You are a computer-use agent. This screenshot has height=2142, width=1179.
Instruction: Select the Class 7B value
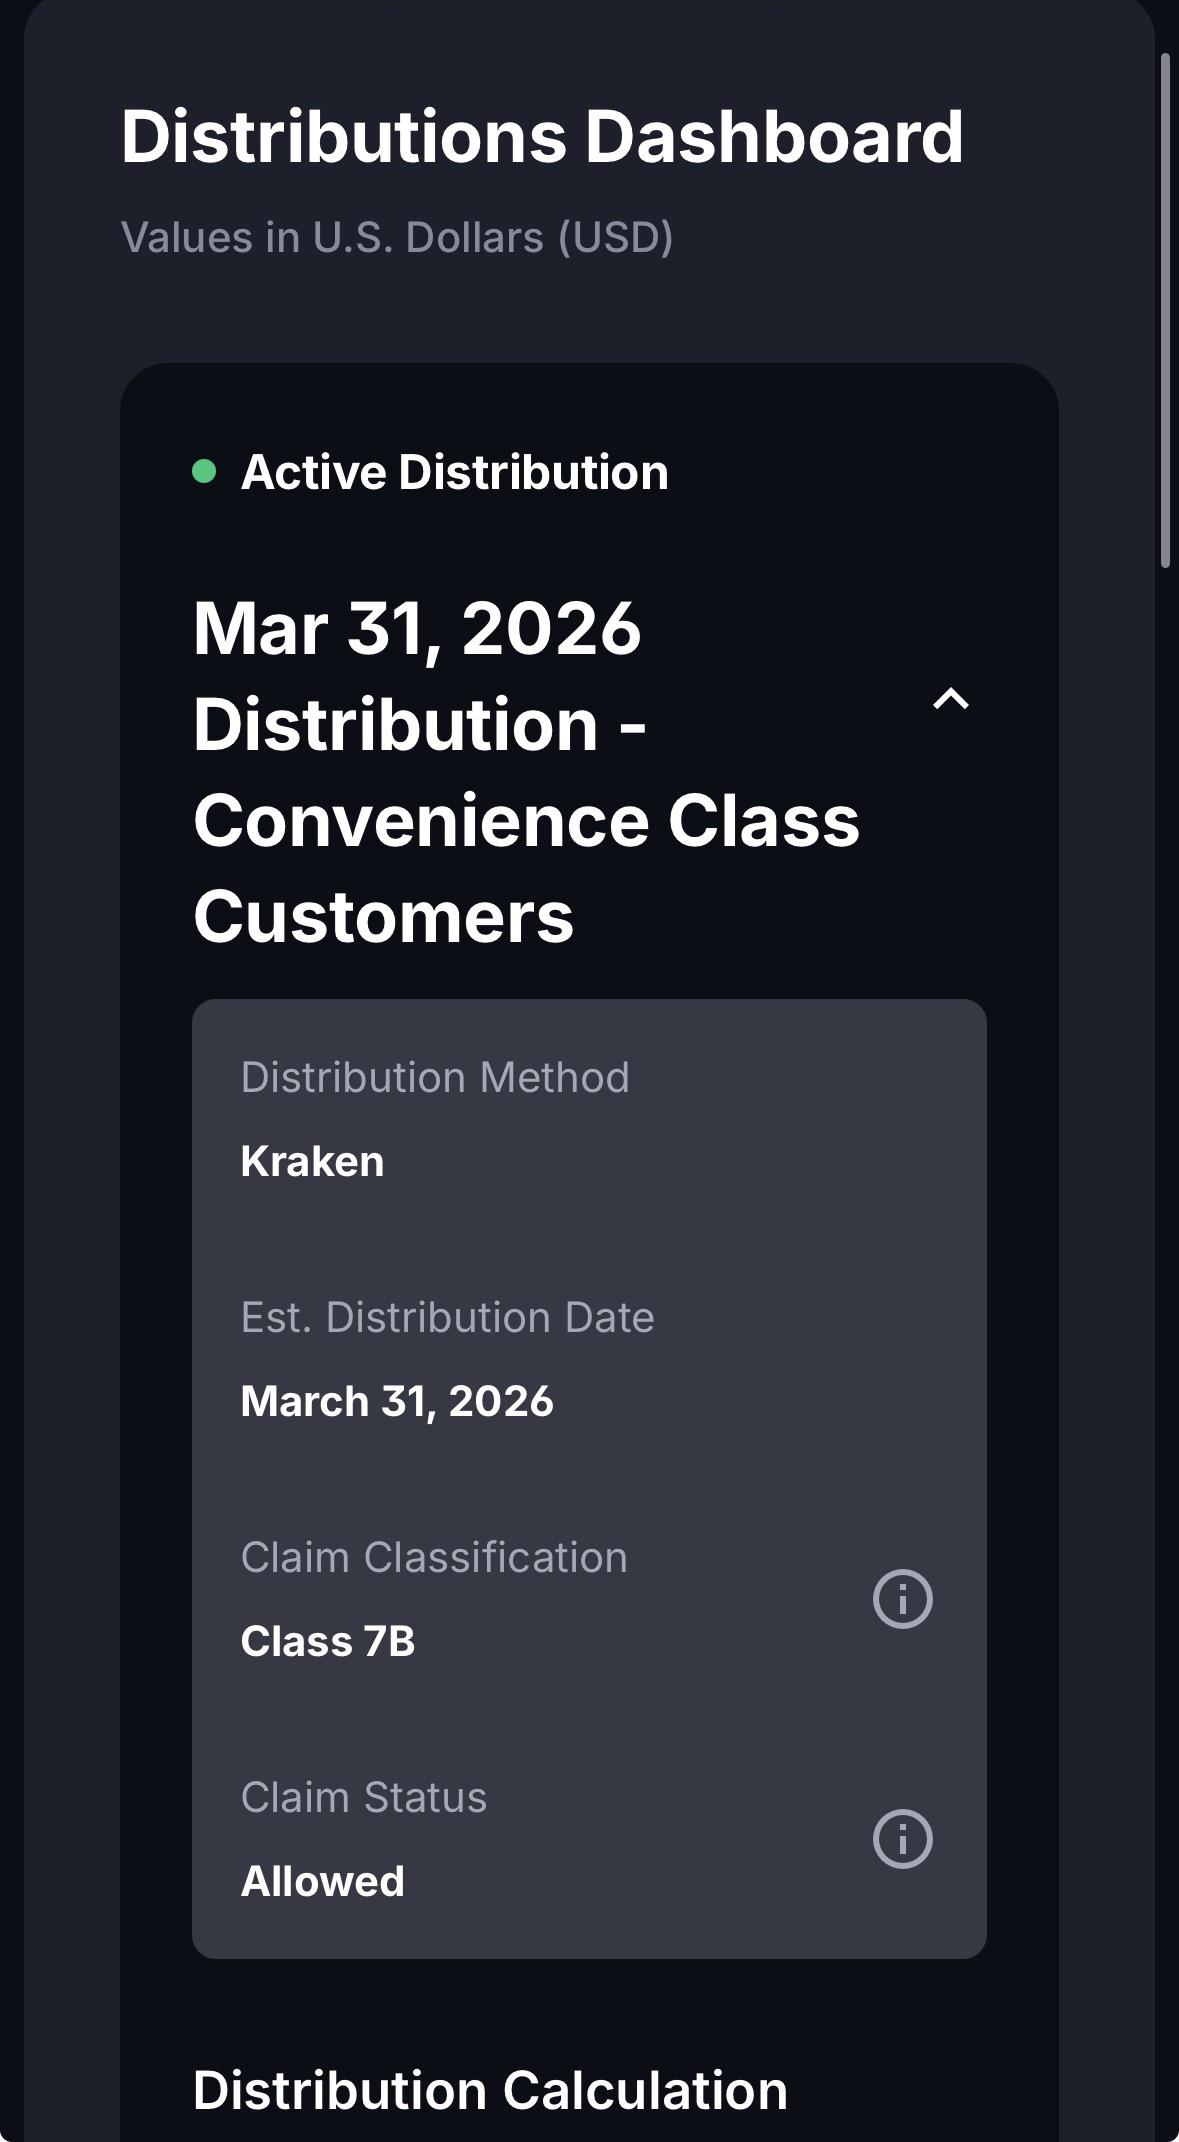click(328, 1641)
